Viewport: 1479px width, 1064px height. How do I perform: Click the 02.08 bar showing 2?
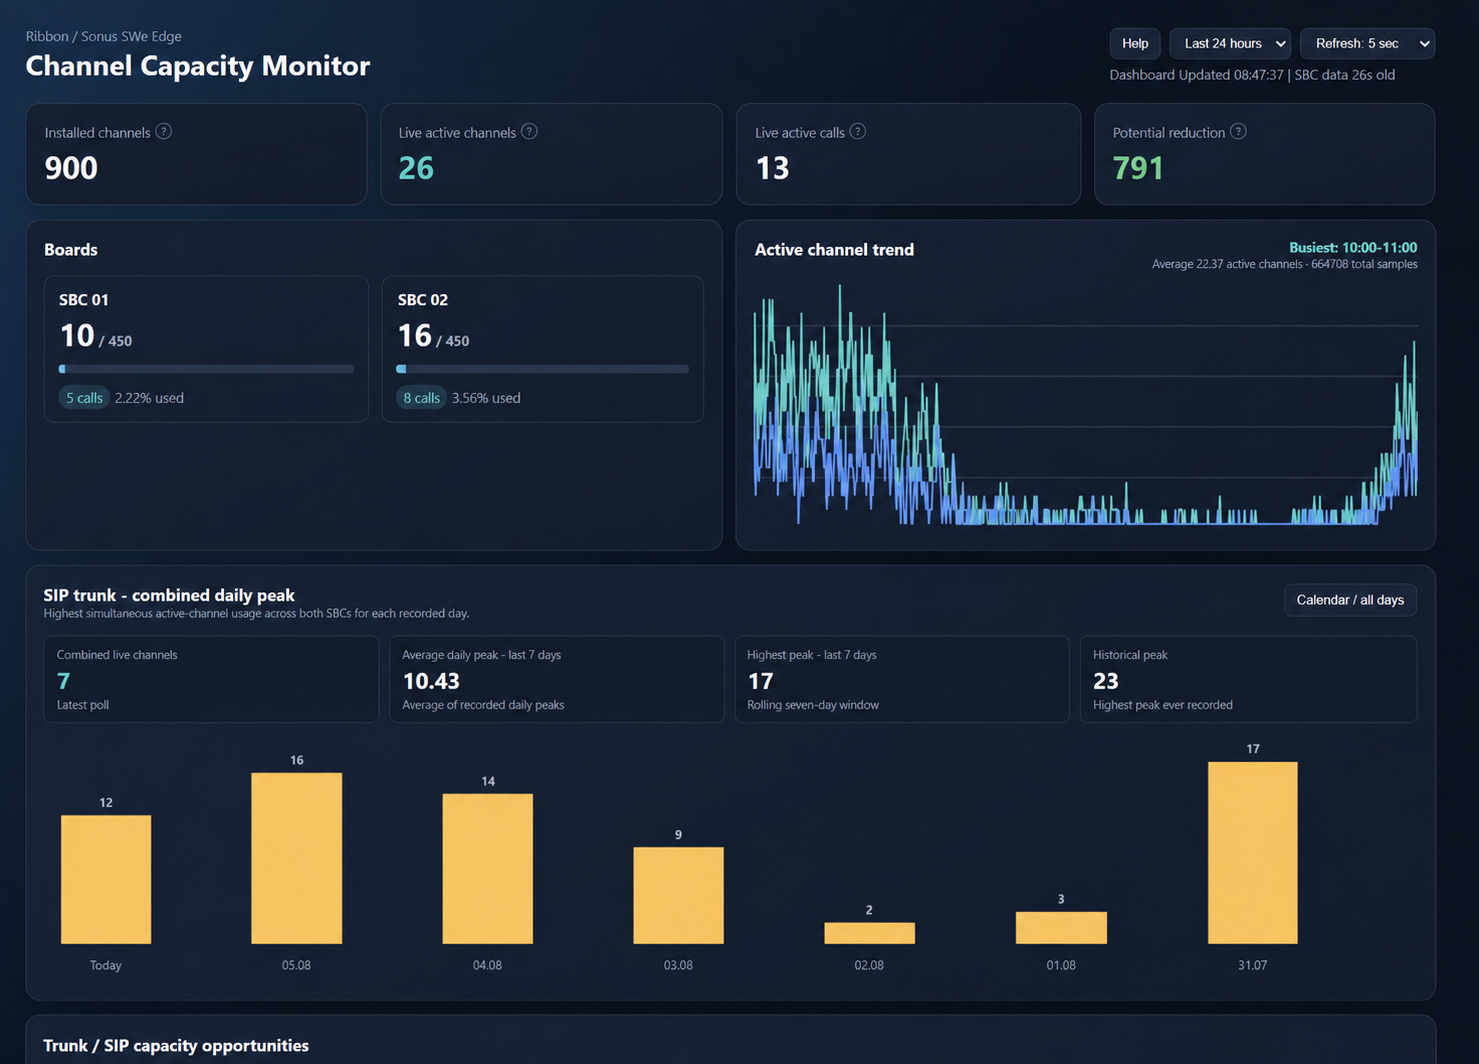click(869, 933)
